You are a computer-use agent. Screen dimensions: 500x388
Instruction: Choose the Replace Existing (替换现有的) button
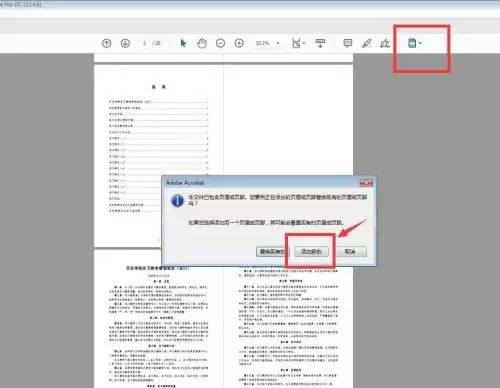(x=272, y=251)
